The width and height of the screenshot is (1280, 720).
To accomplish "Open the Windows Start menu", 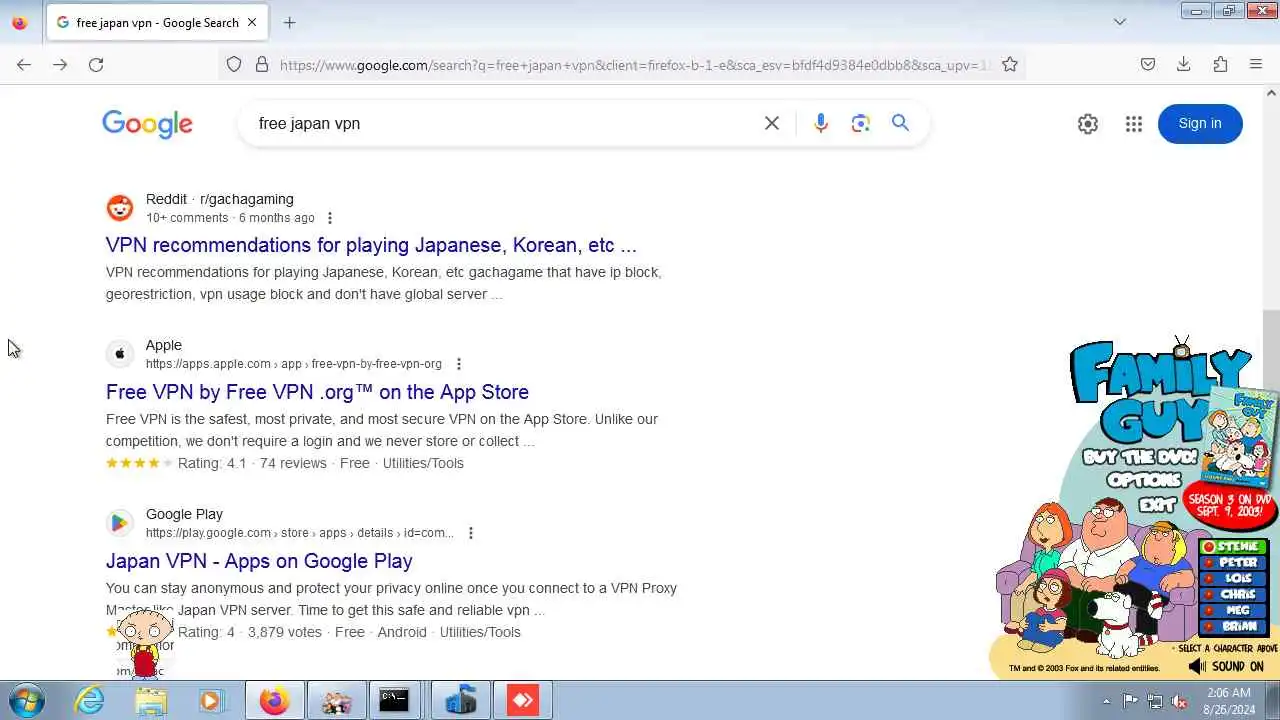I will click(26, 701).
